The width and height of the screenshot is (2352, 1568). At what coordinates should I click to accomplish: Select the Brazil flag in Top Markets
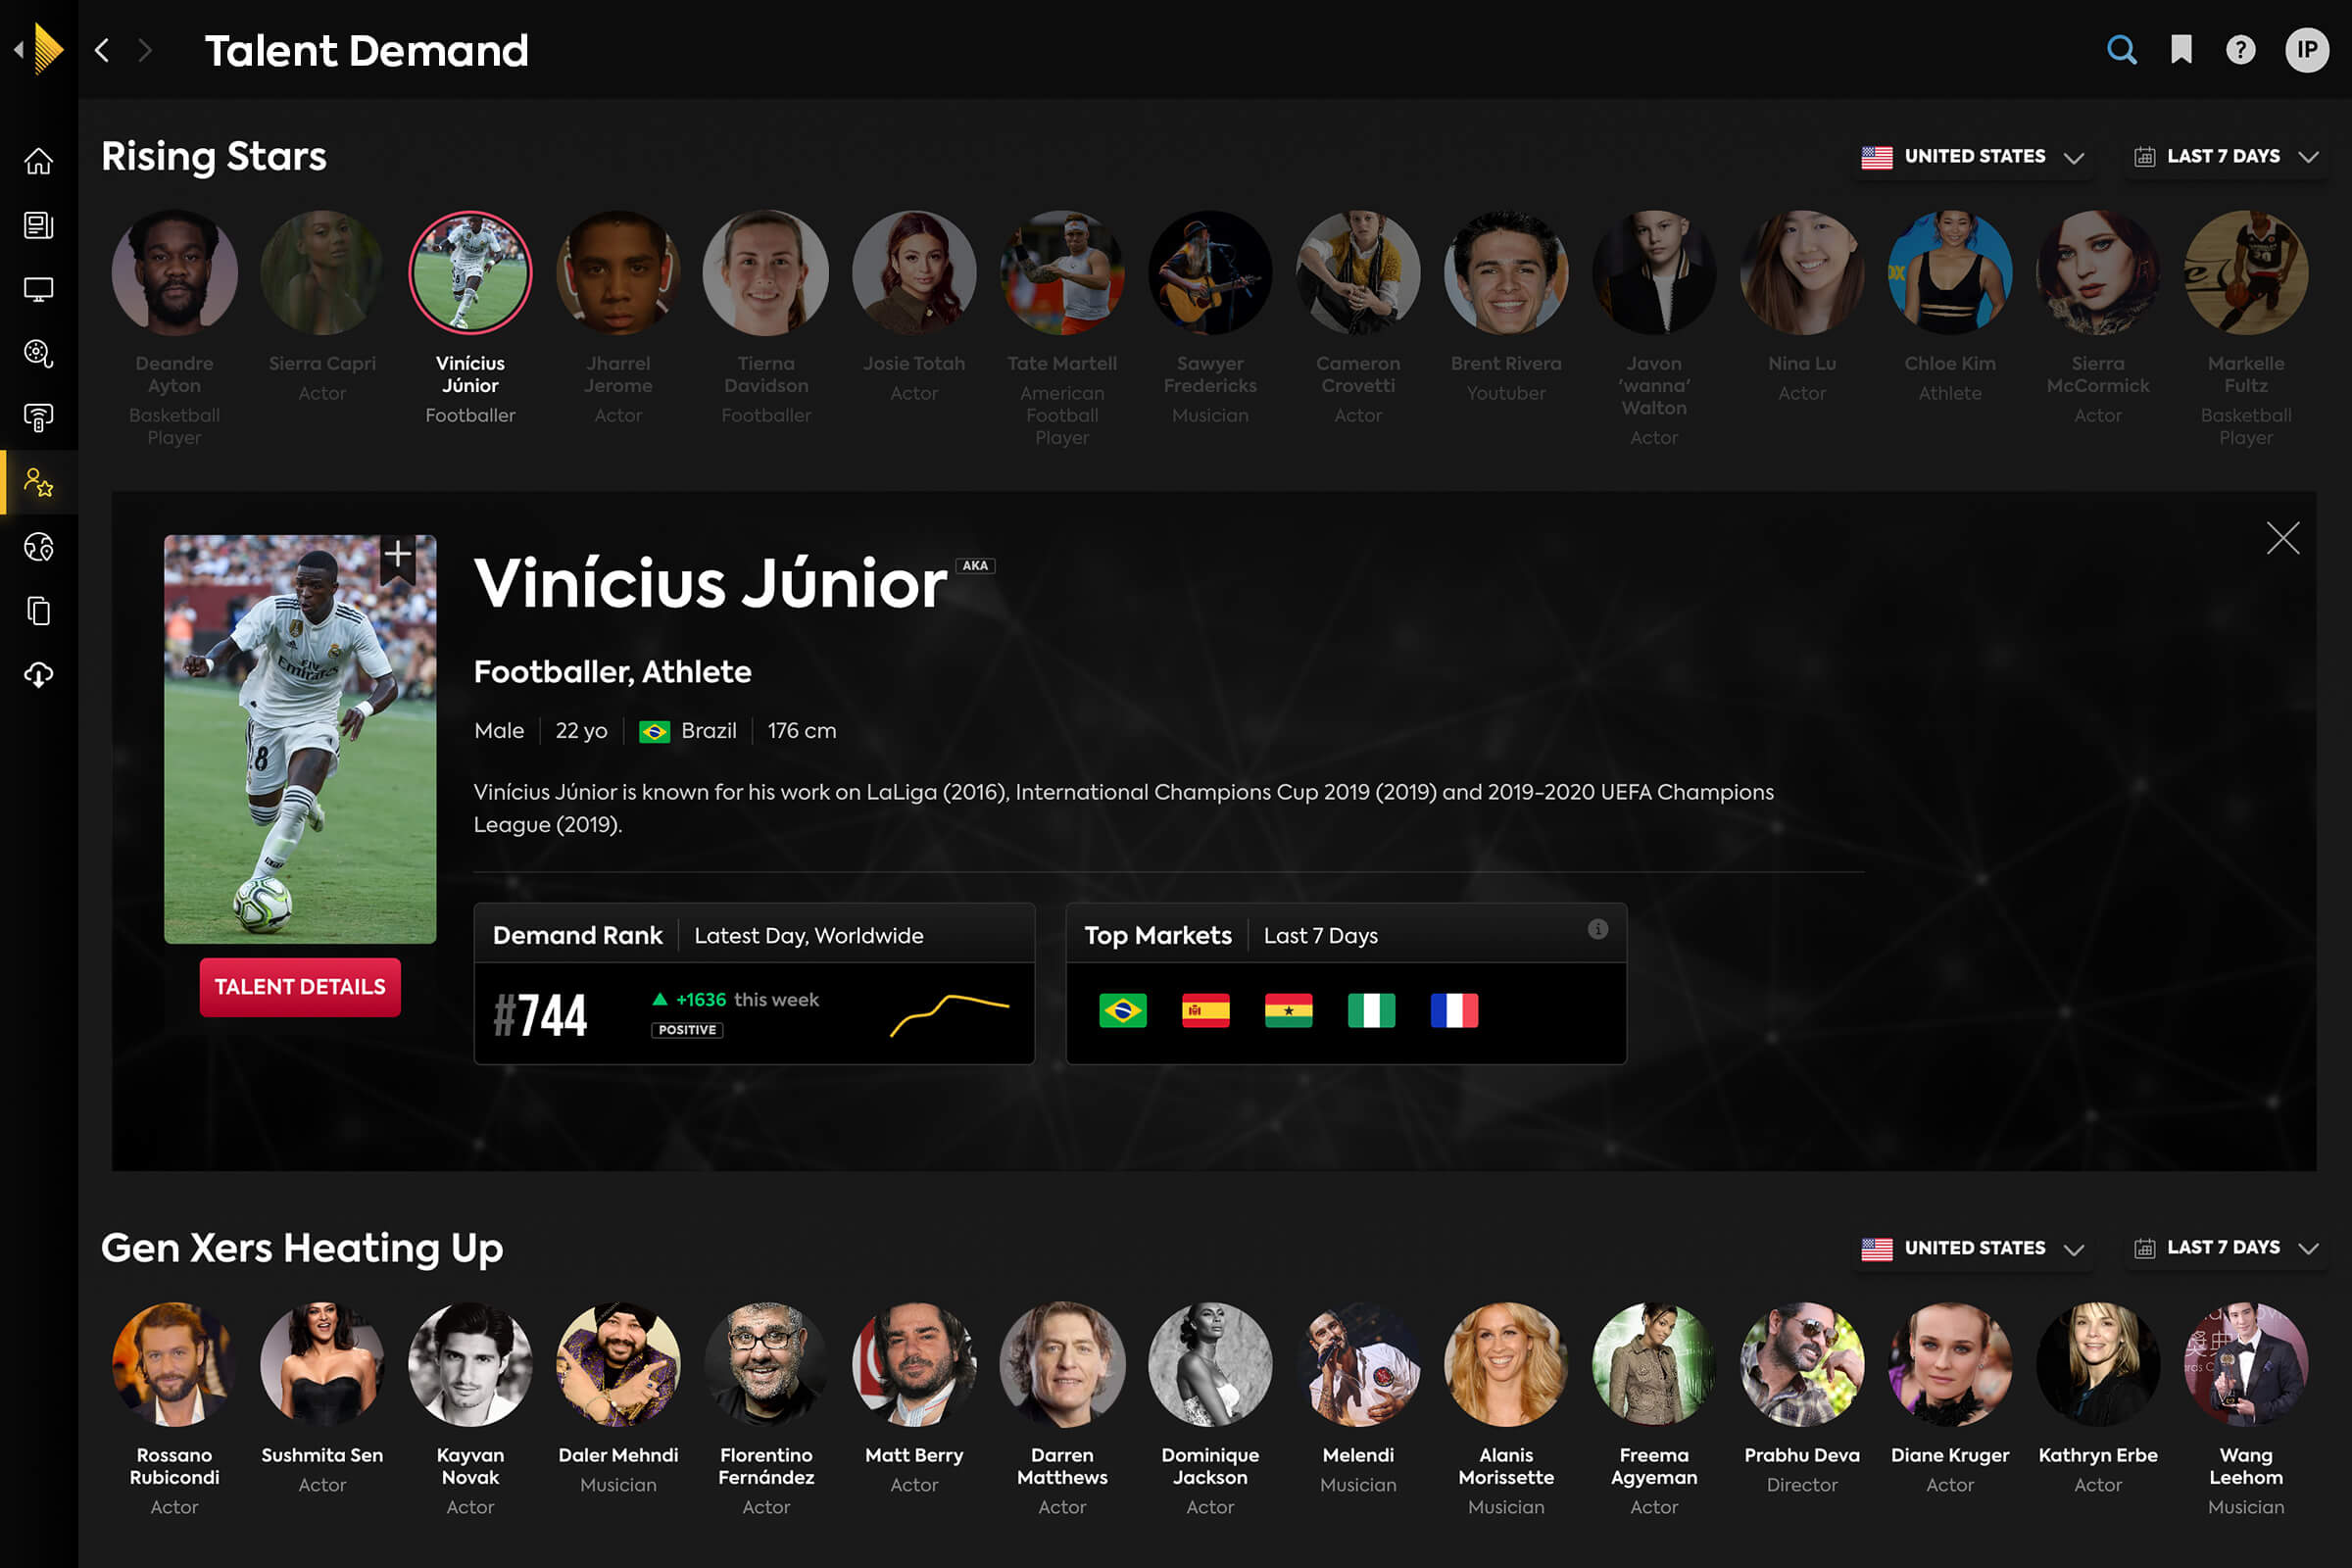tap(1123, 1011)
